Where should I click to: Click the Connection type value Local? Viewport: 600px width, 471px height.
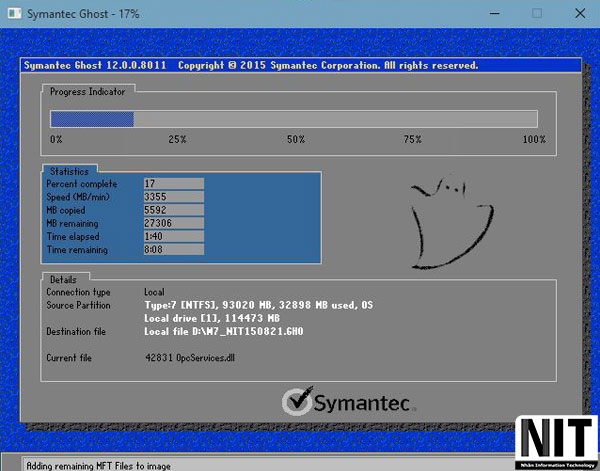[x=154, y=292]
